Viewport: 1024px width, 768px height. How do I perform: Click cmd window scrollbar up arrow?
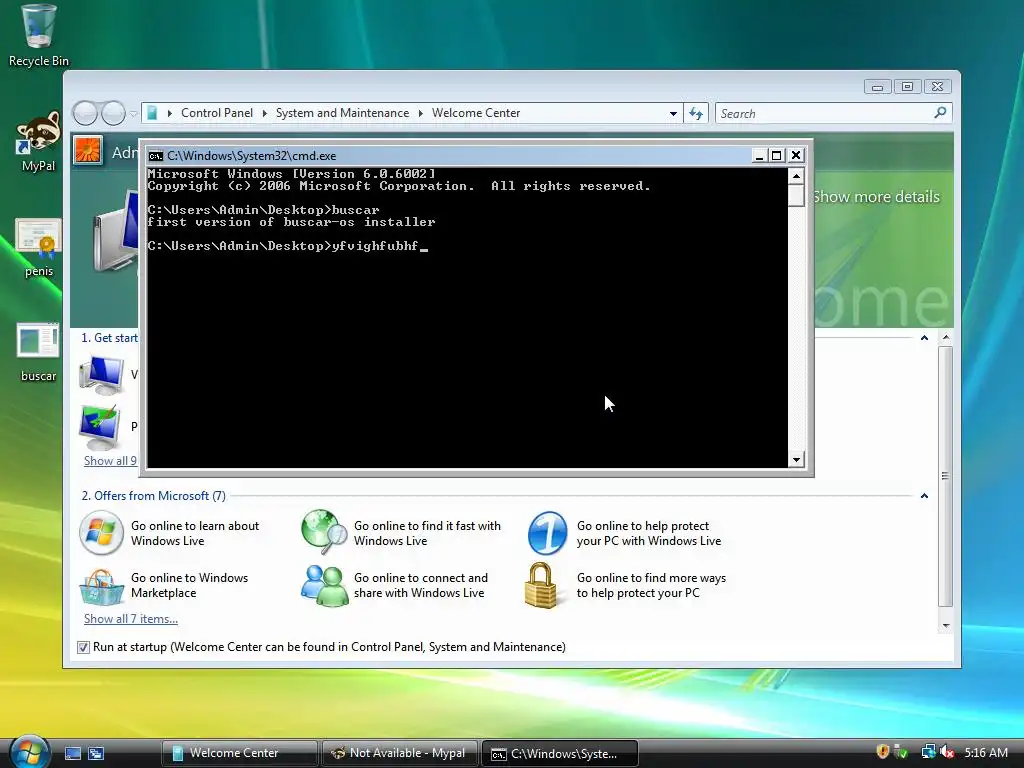pyautogui.click(x=796, y=176)
